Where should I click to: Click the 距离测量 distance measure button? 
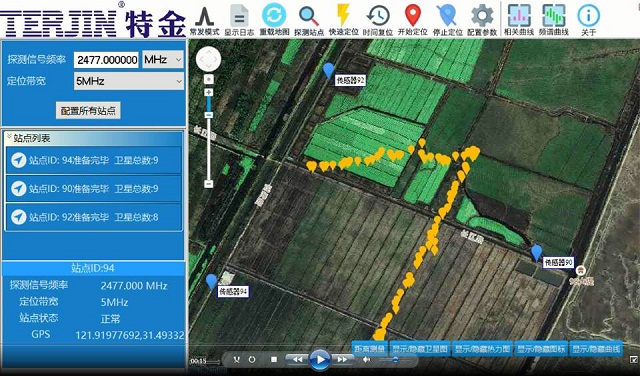click(x=370, y=349)
